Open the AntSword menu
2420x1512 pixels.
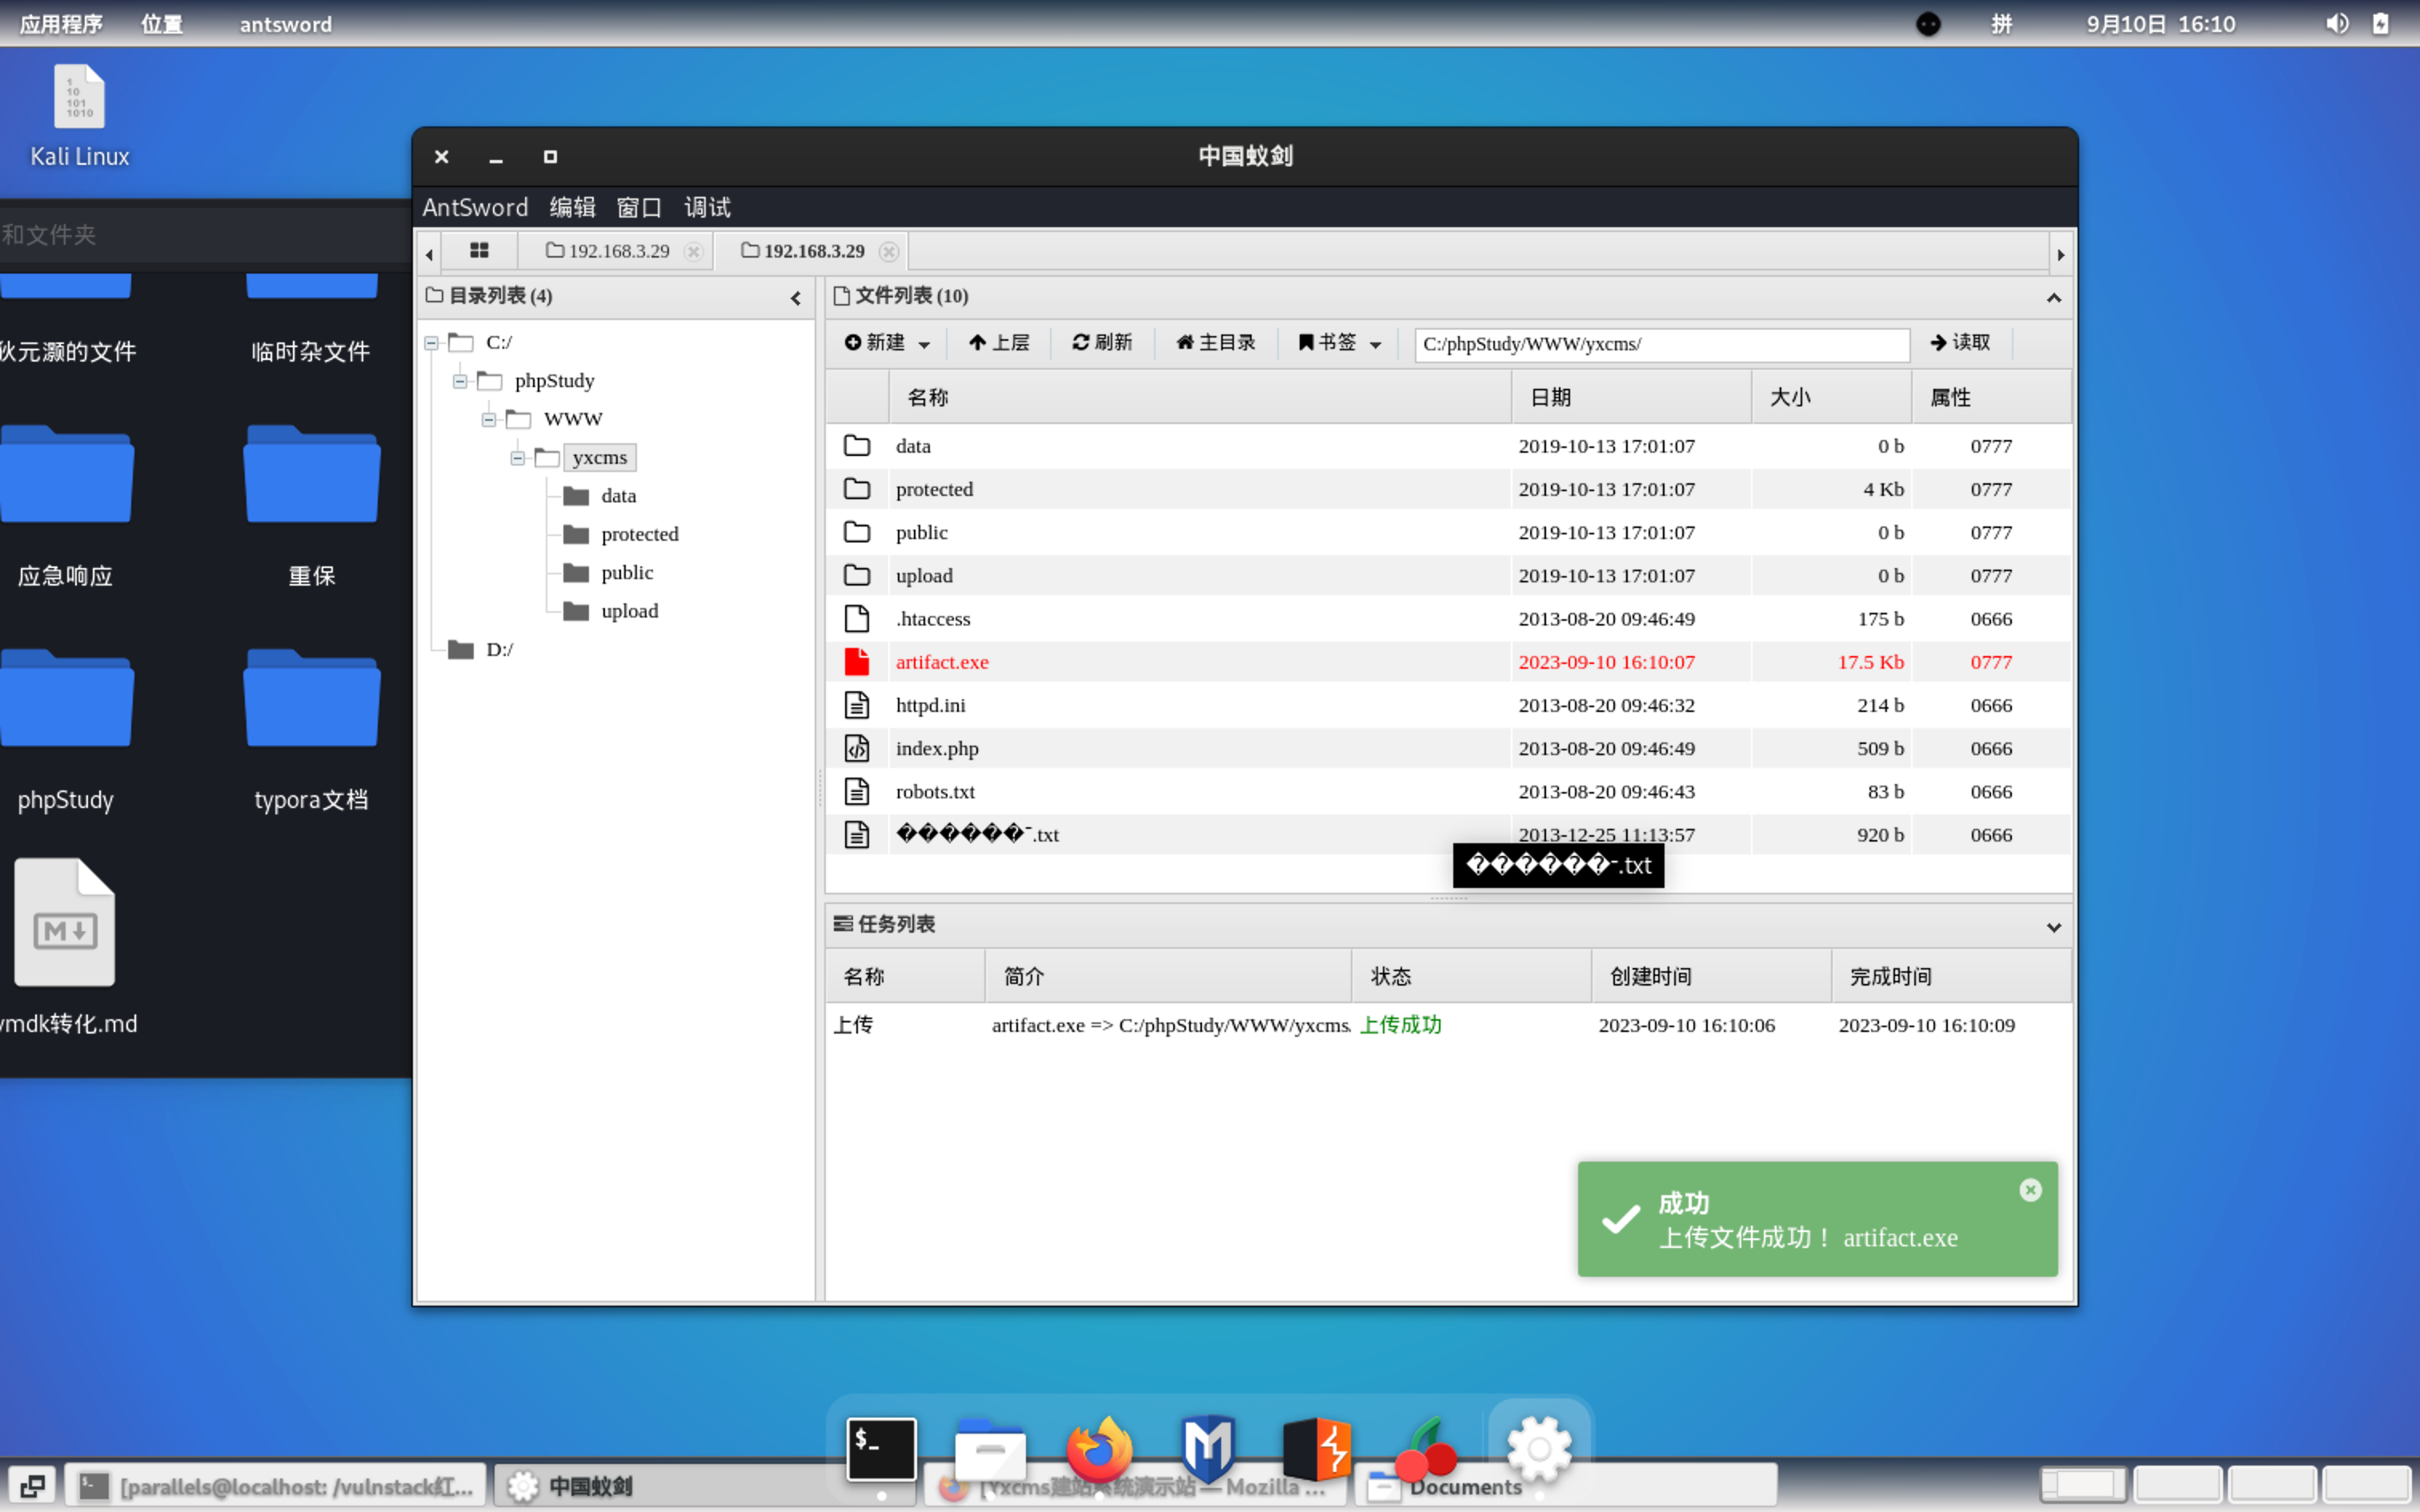(x=475, y=207)
